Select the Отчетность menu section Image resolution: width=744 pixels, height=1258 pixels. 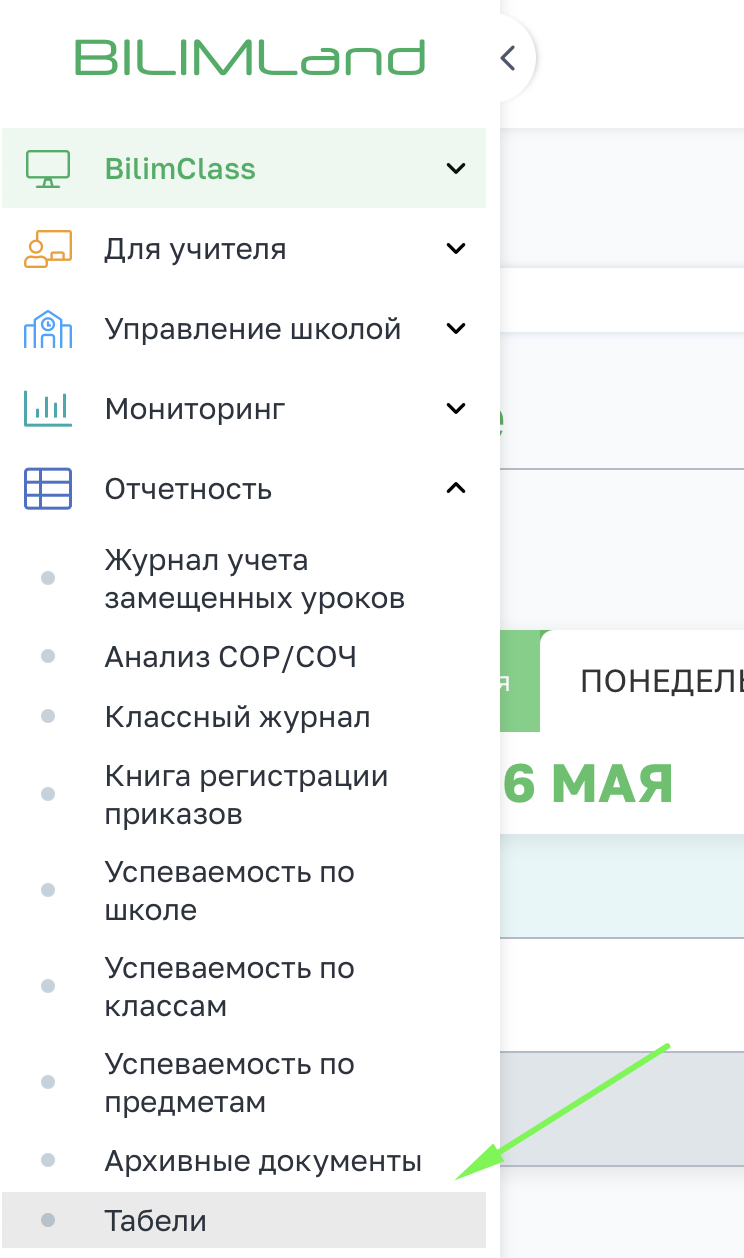click(244, 489)
